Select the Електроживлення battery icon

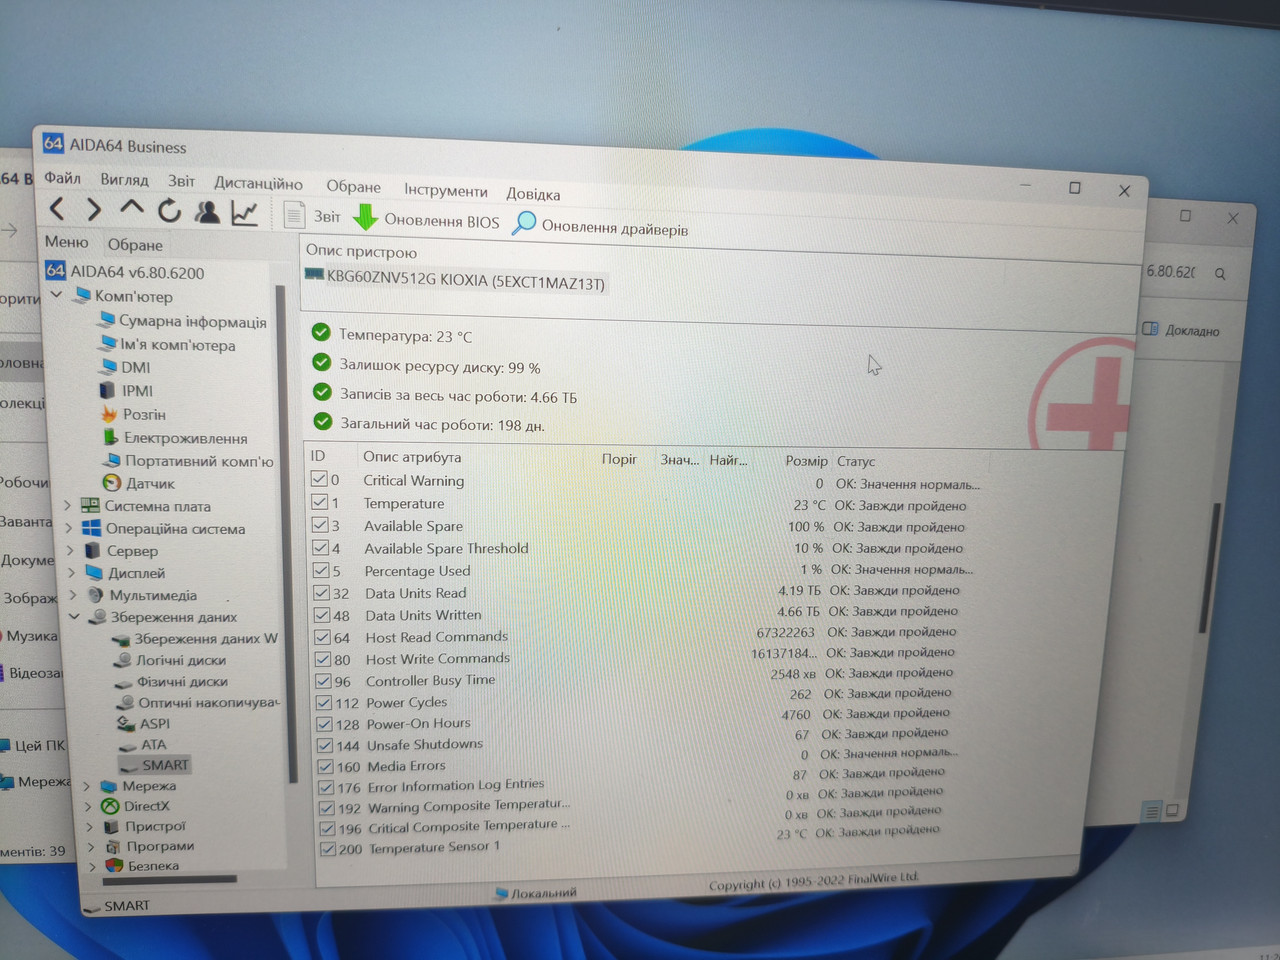click(111, 437)
